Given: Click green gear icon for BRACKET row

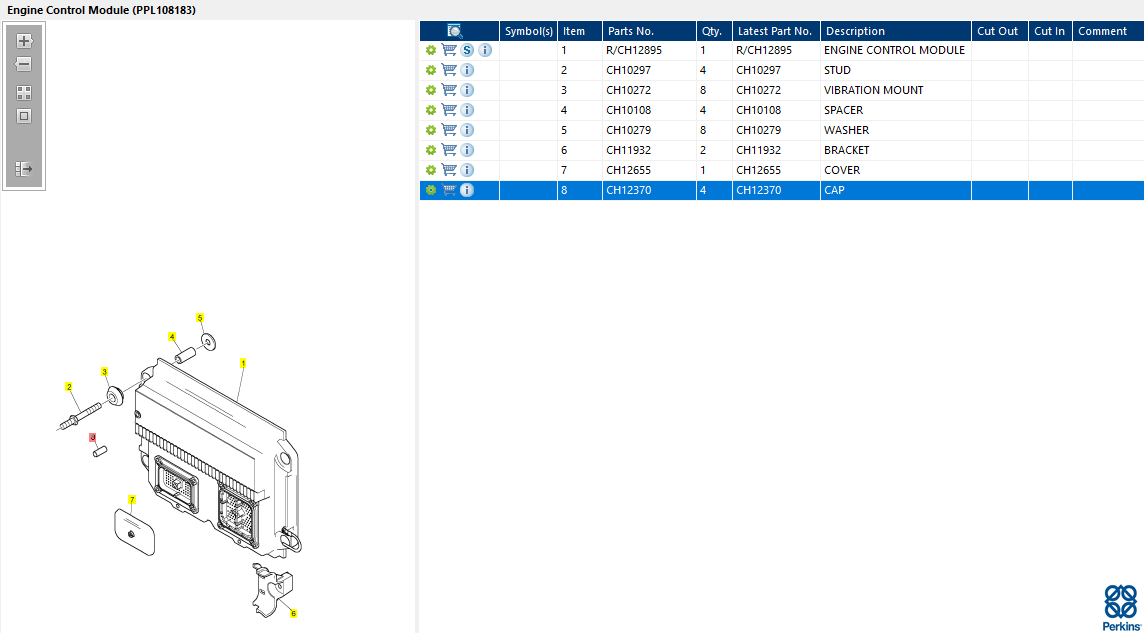Looking at the screenshot, I should point(430,150).
